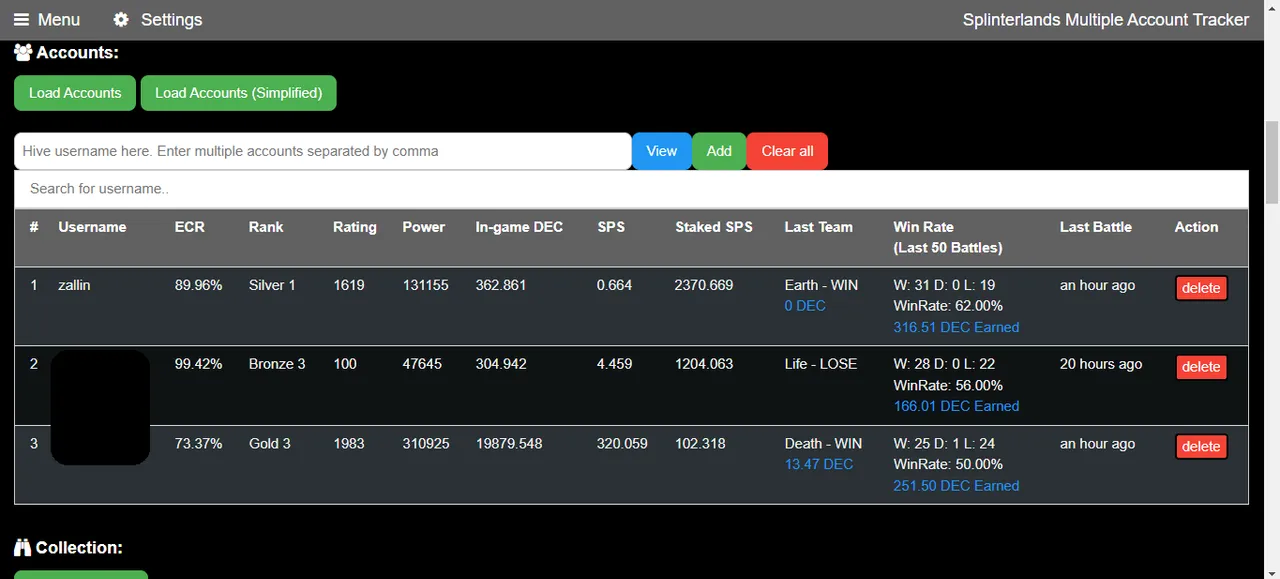Click the red Clear all button
This screenshot has width=1280, height=579.
(787, 151)
